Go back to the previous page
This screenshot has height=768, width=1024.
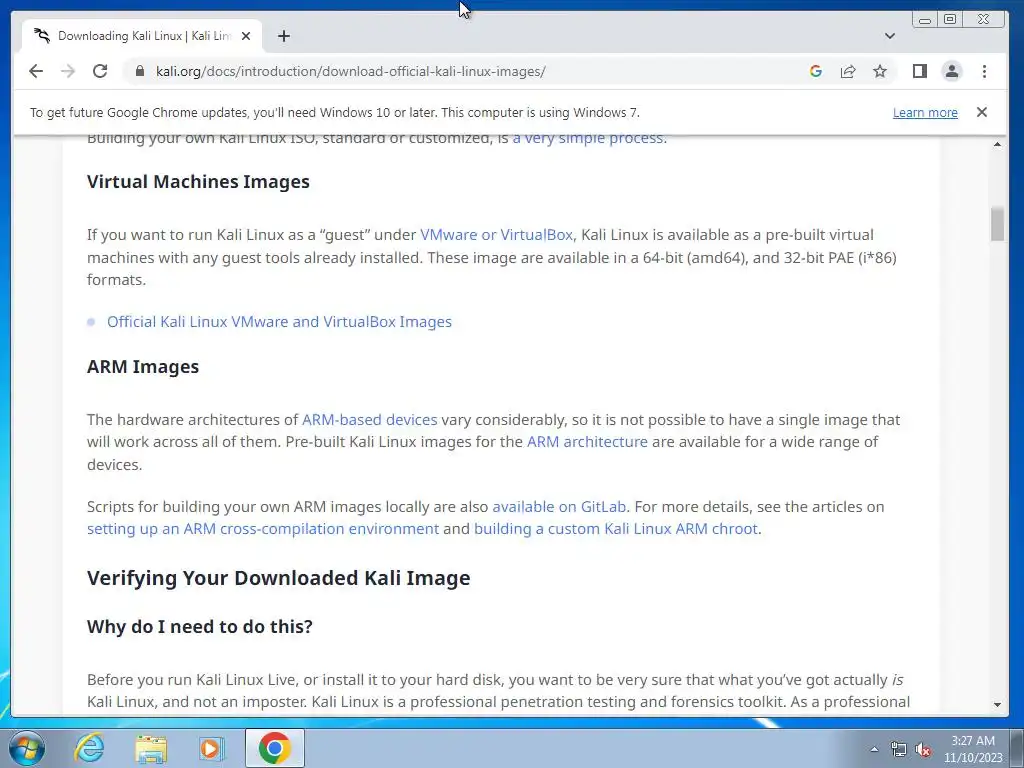36,71
